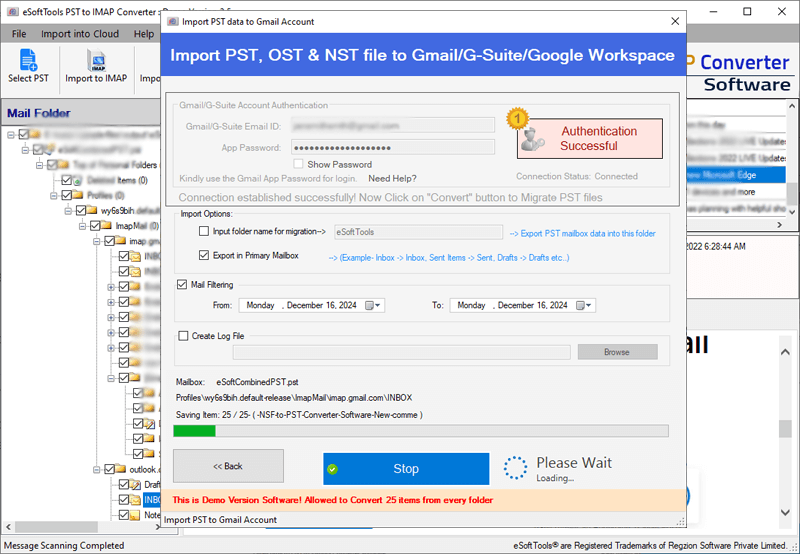Click the Gmail/G-Suite Email ID field
The height and width of the screenshot is (554, 800).
392,125
